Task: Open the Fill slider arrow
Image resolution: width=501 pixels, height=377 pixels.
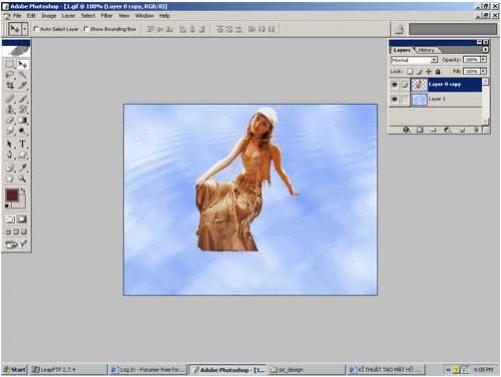Action: 483,71
